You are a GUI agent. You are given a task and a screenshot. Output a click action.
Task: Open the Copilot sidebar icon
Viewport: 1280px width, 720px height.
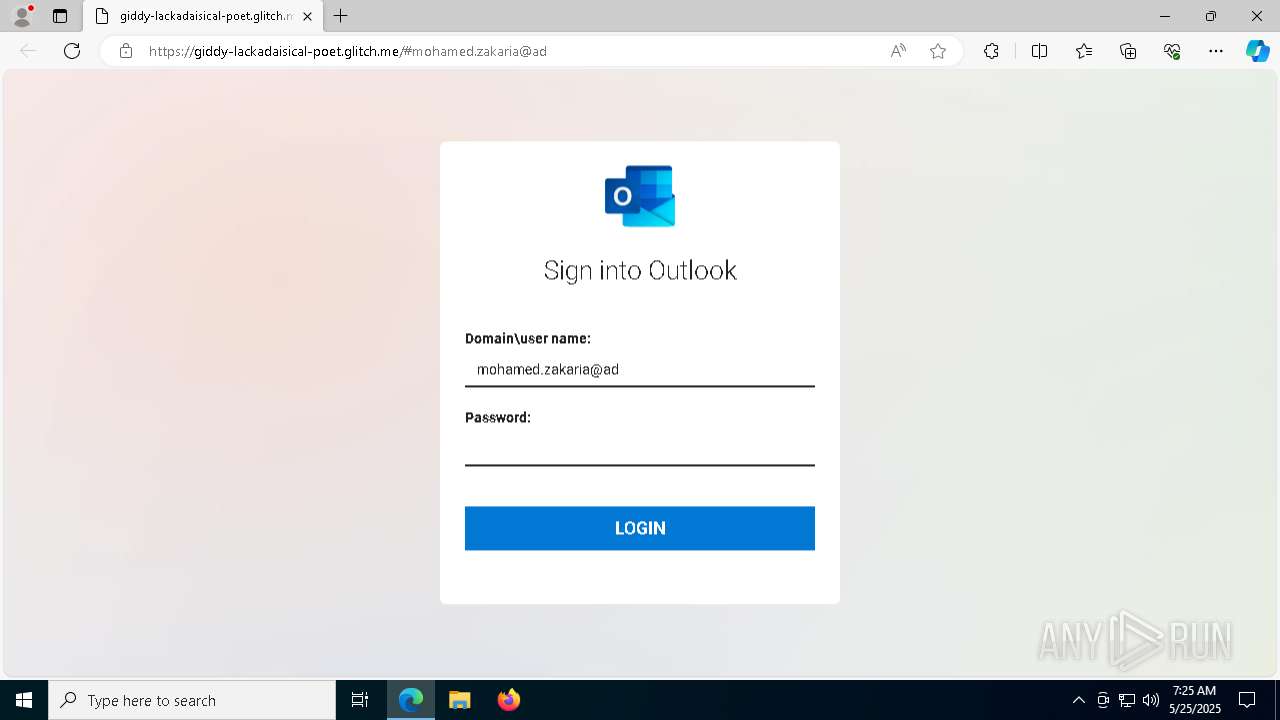pos(1257,51)
